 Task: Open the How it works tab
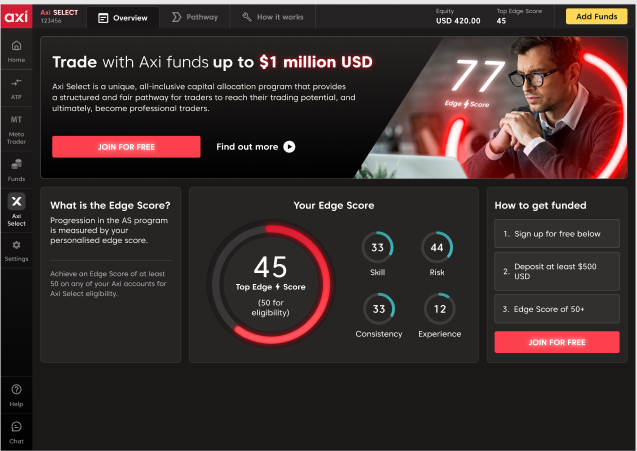pyautogui.click(x=274, y=18)
